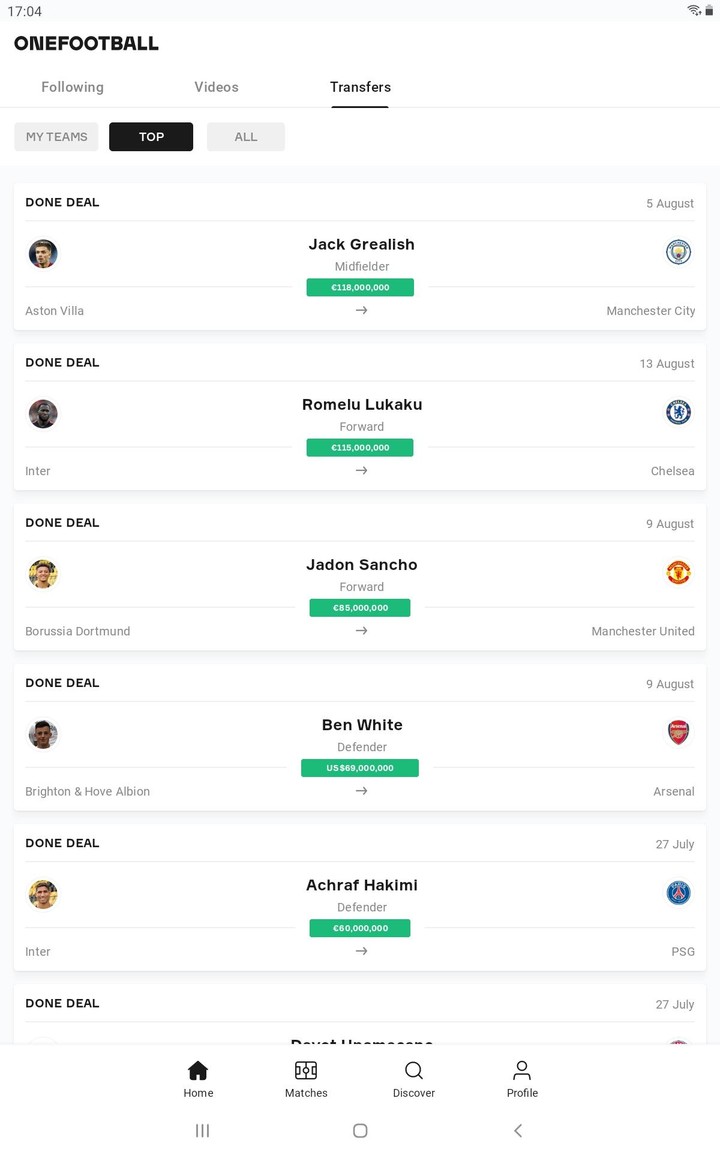Open Romelu Lukaku's player name link
Image resolution: width=720 pixels, height=1152 pixels.
point(362,405)
